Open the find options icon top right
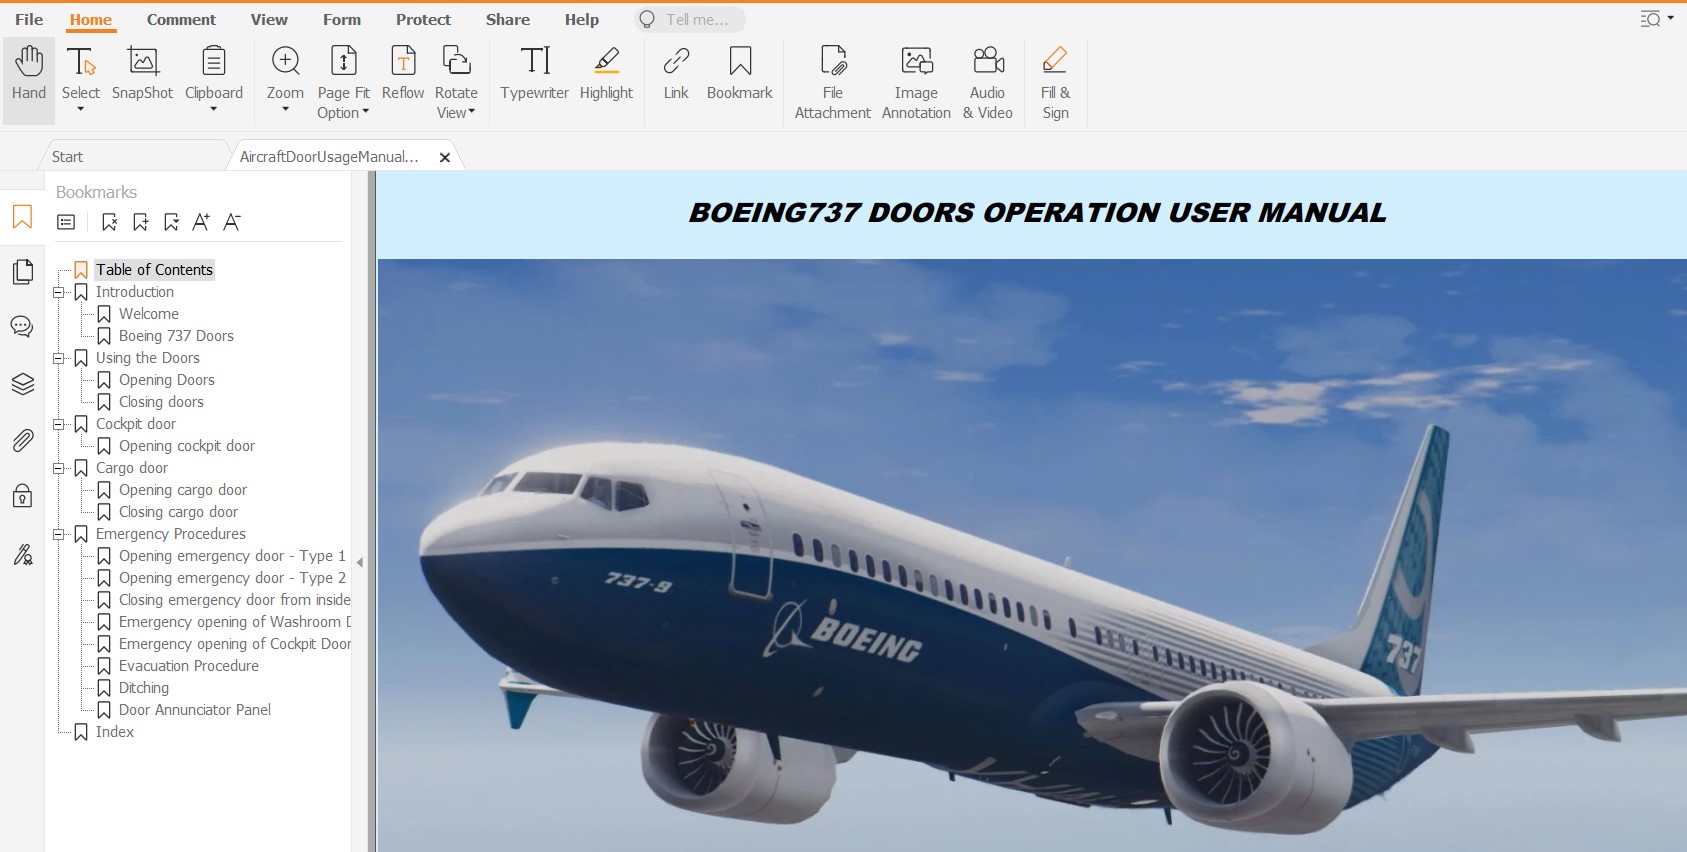Screen dimensions: 1687x852 point(1651,19)
